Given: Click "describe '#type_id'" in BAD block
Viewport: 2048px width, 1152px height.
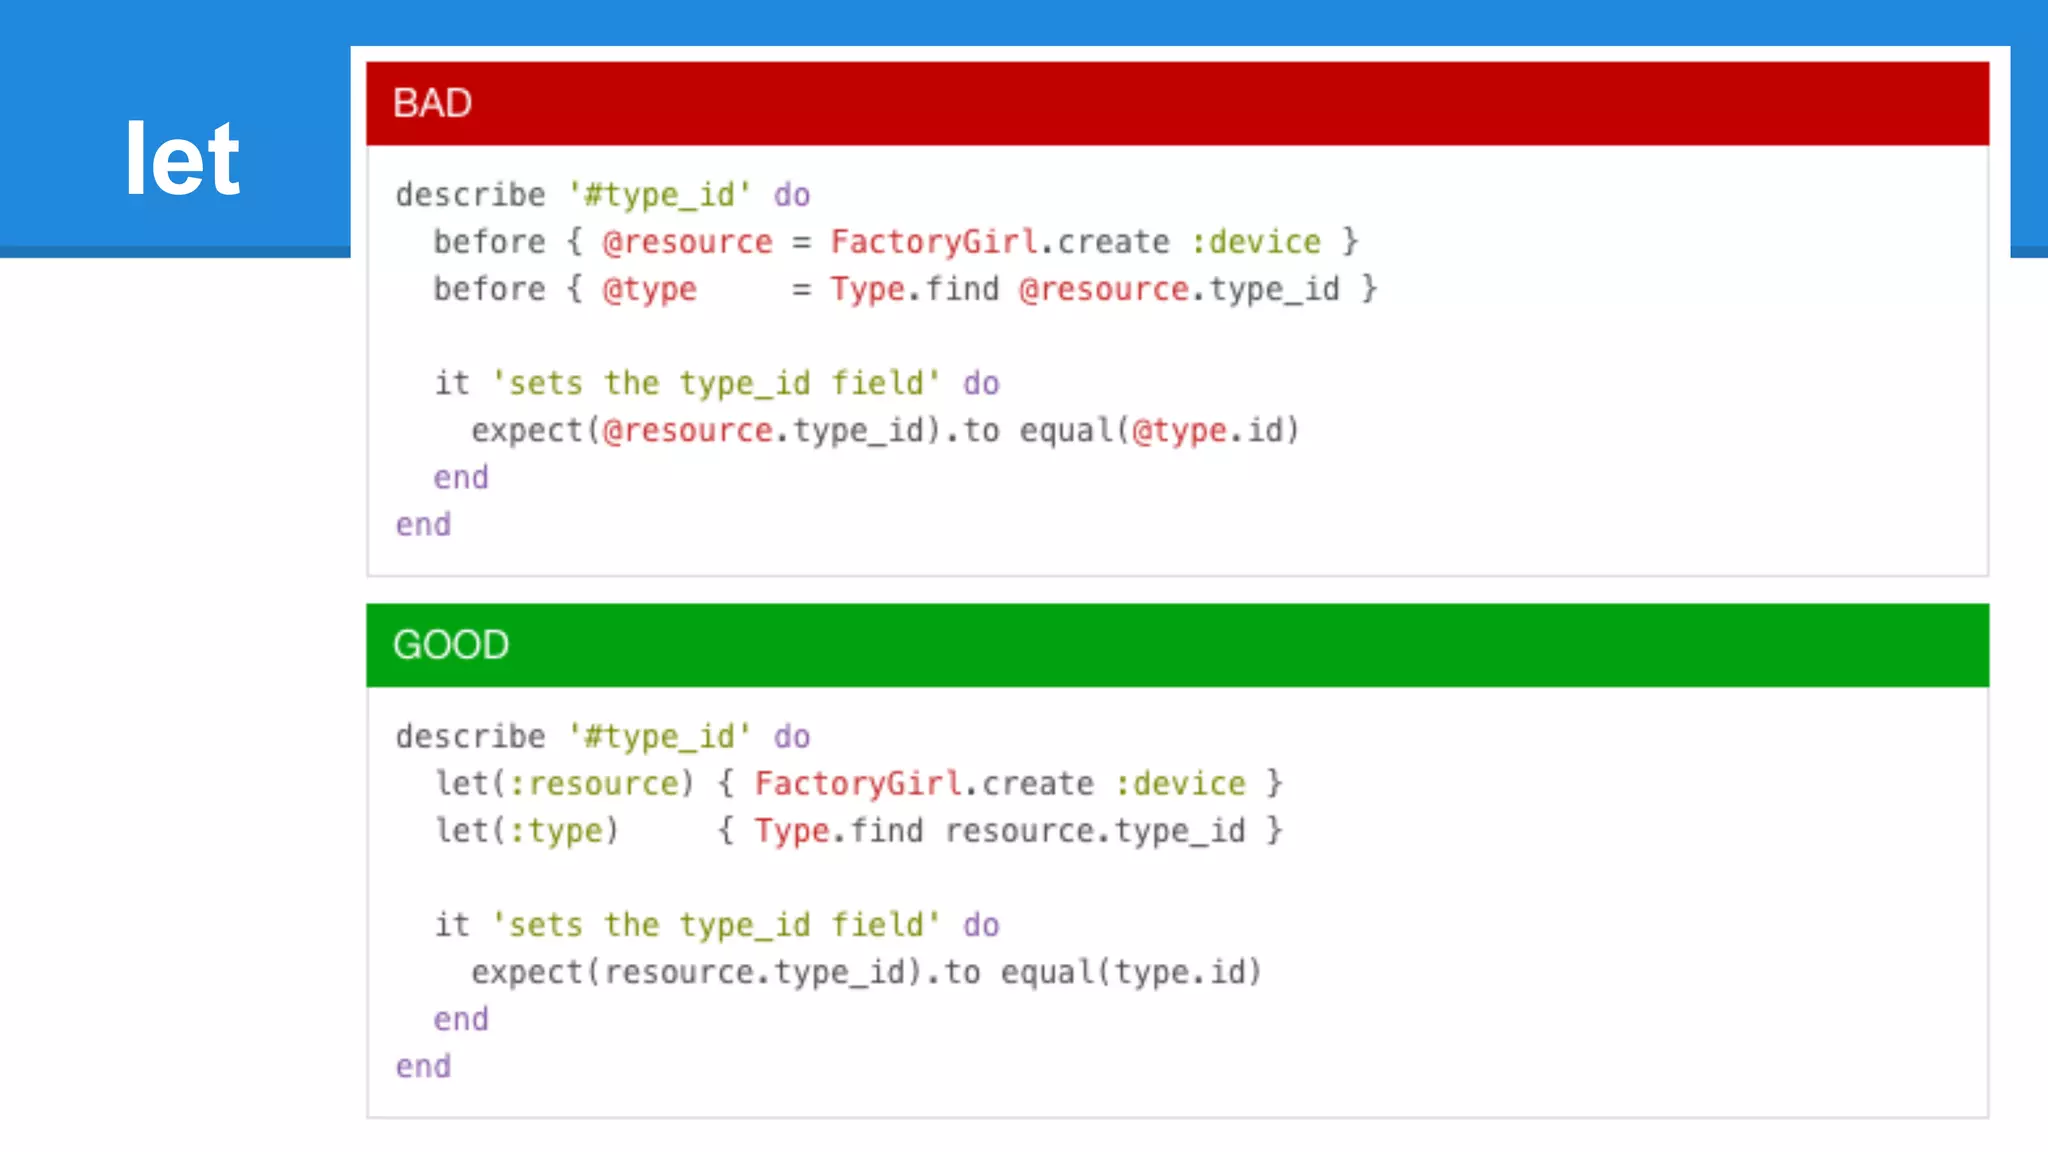Looking at the screenshot, I should (x=572, y=195).
